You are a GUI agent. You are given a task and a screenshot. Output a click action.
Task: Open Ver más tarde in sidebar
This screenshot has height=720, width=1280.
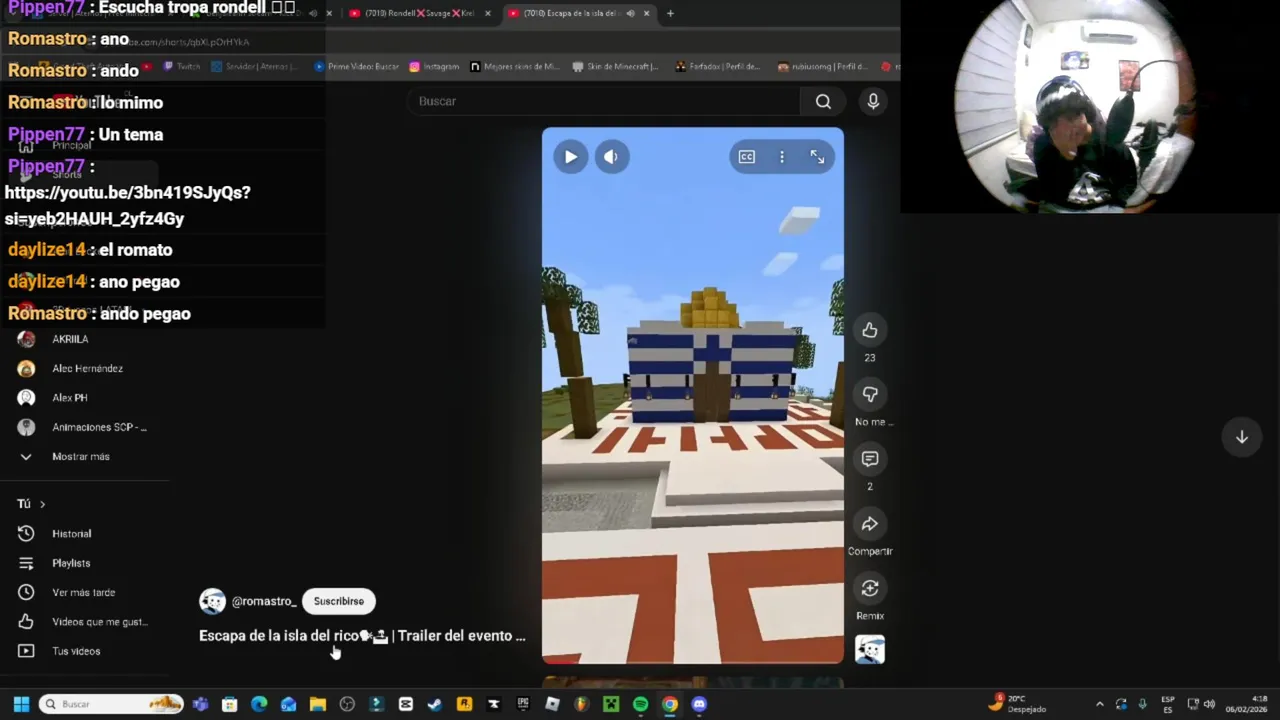click(x=83, y=592)
